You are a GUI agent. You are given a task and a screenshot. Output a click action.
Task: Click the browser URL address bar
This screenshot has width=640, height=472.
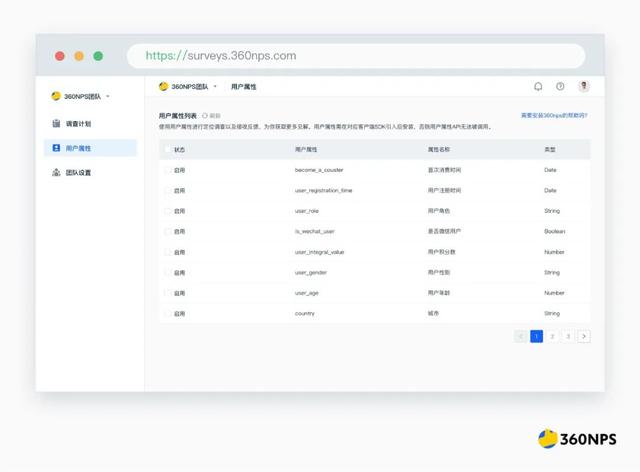[350, 56]
